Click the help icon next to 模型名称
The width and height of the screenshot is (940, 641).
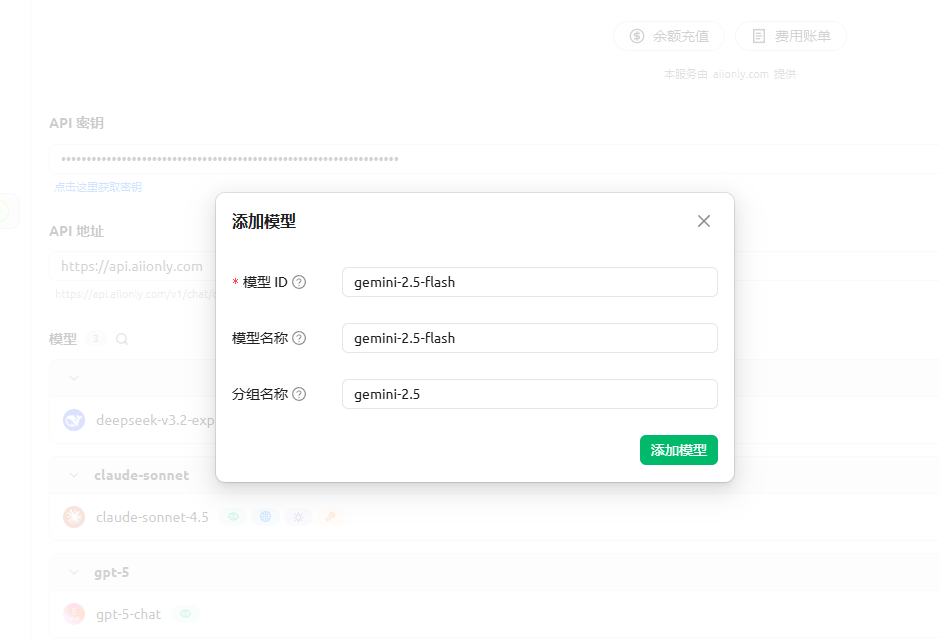point(299,338)
